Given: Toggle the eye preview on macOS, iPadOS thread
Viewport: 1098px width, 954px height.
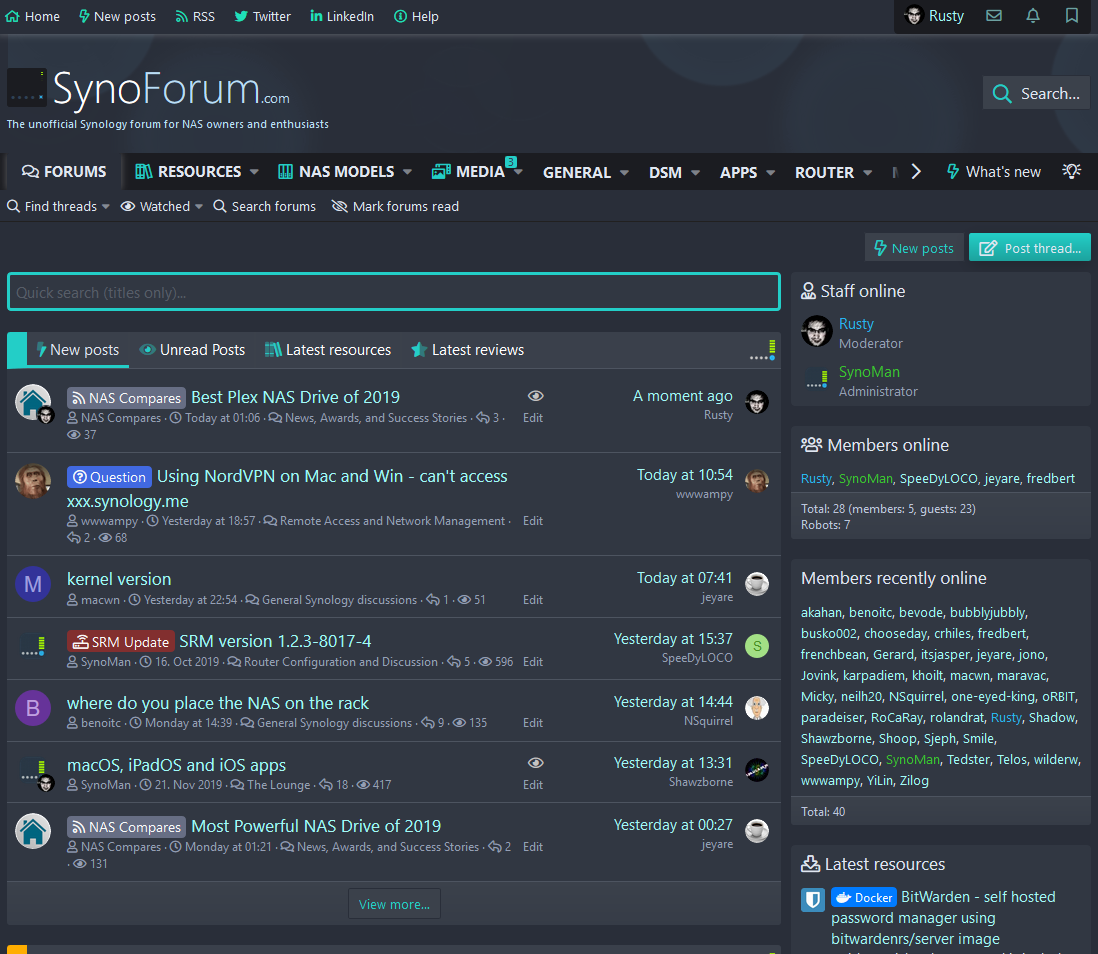Looking at the screenshot, I should coord(536,762).
